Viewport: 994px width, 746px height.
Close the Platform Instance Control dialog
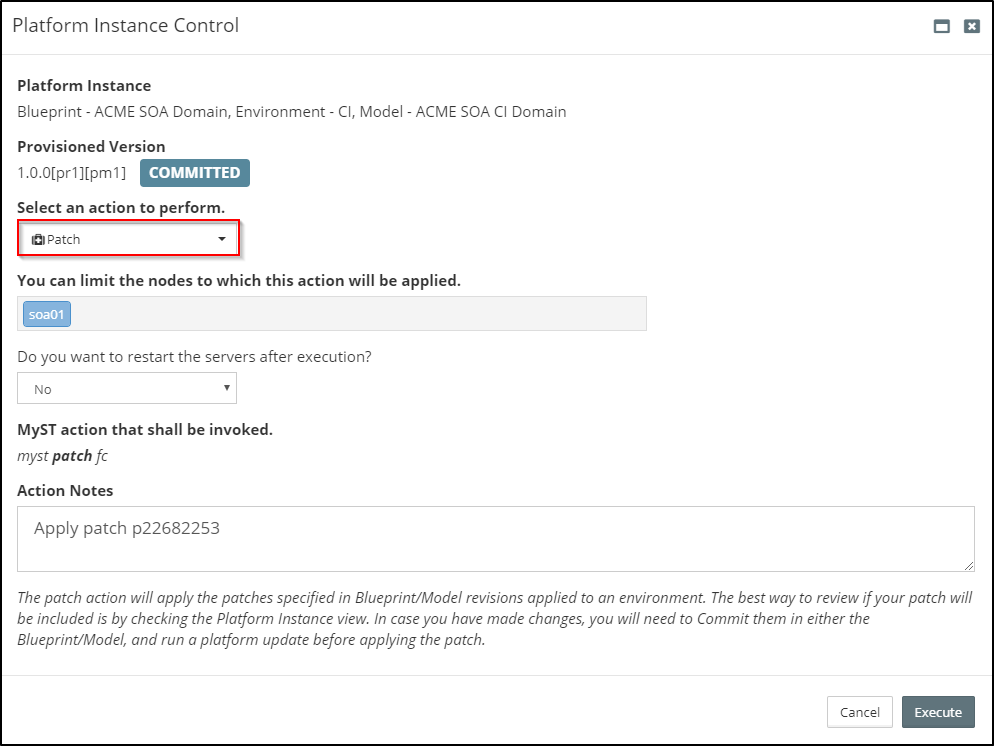(x=971, y=27)
